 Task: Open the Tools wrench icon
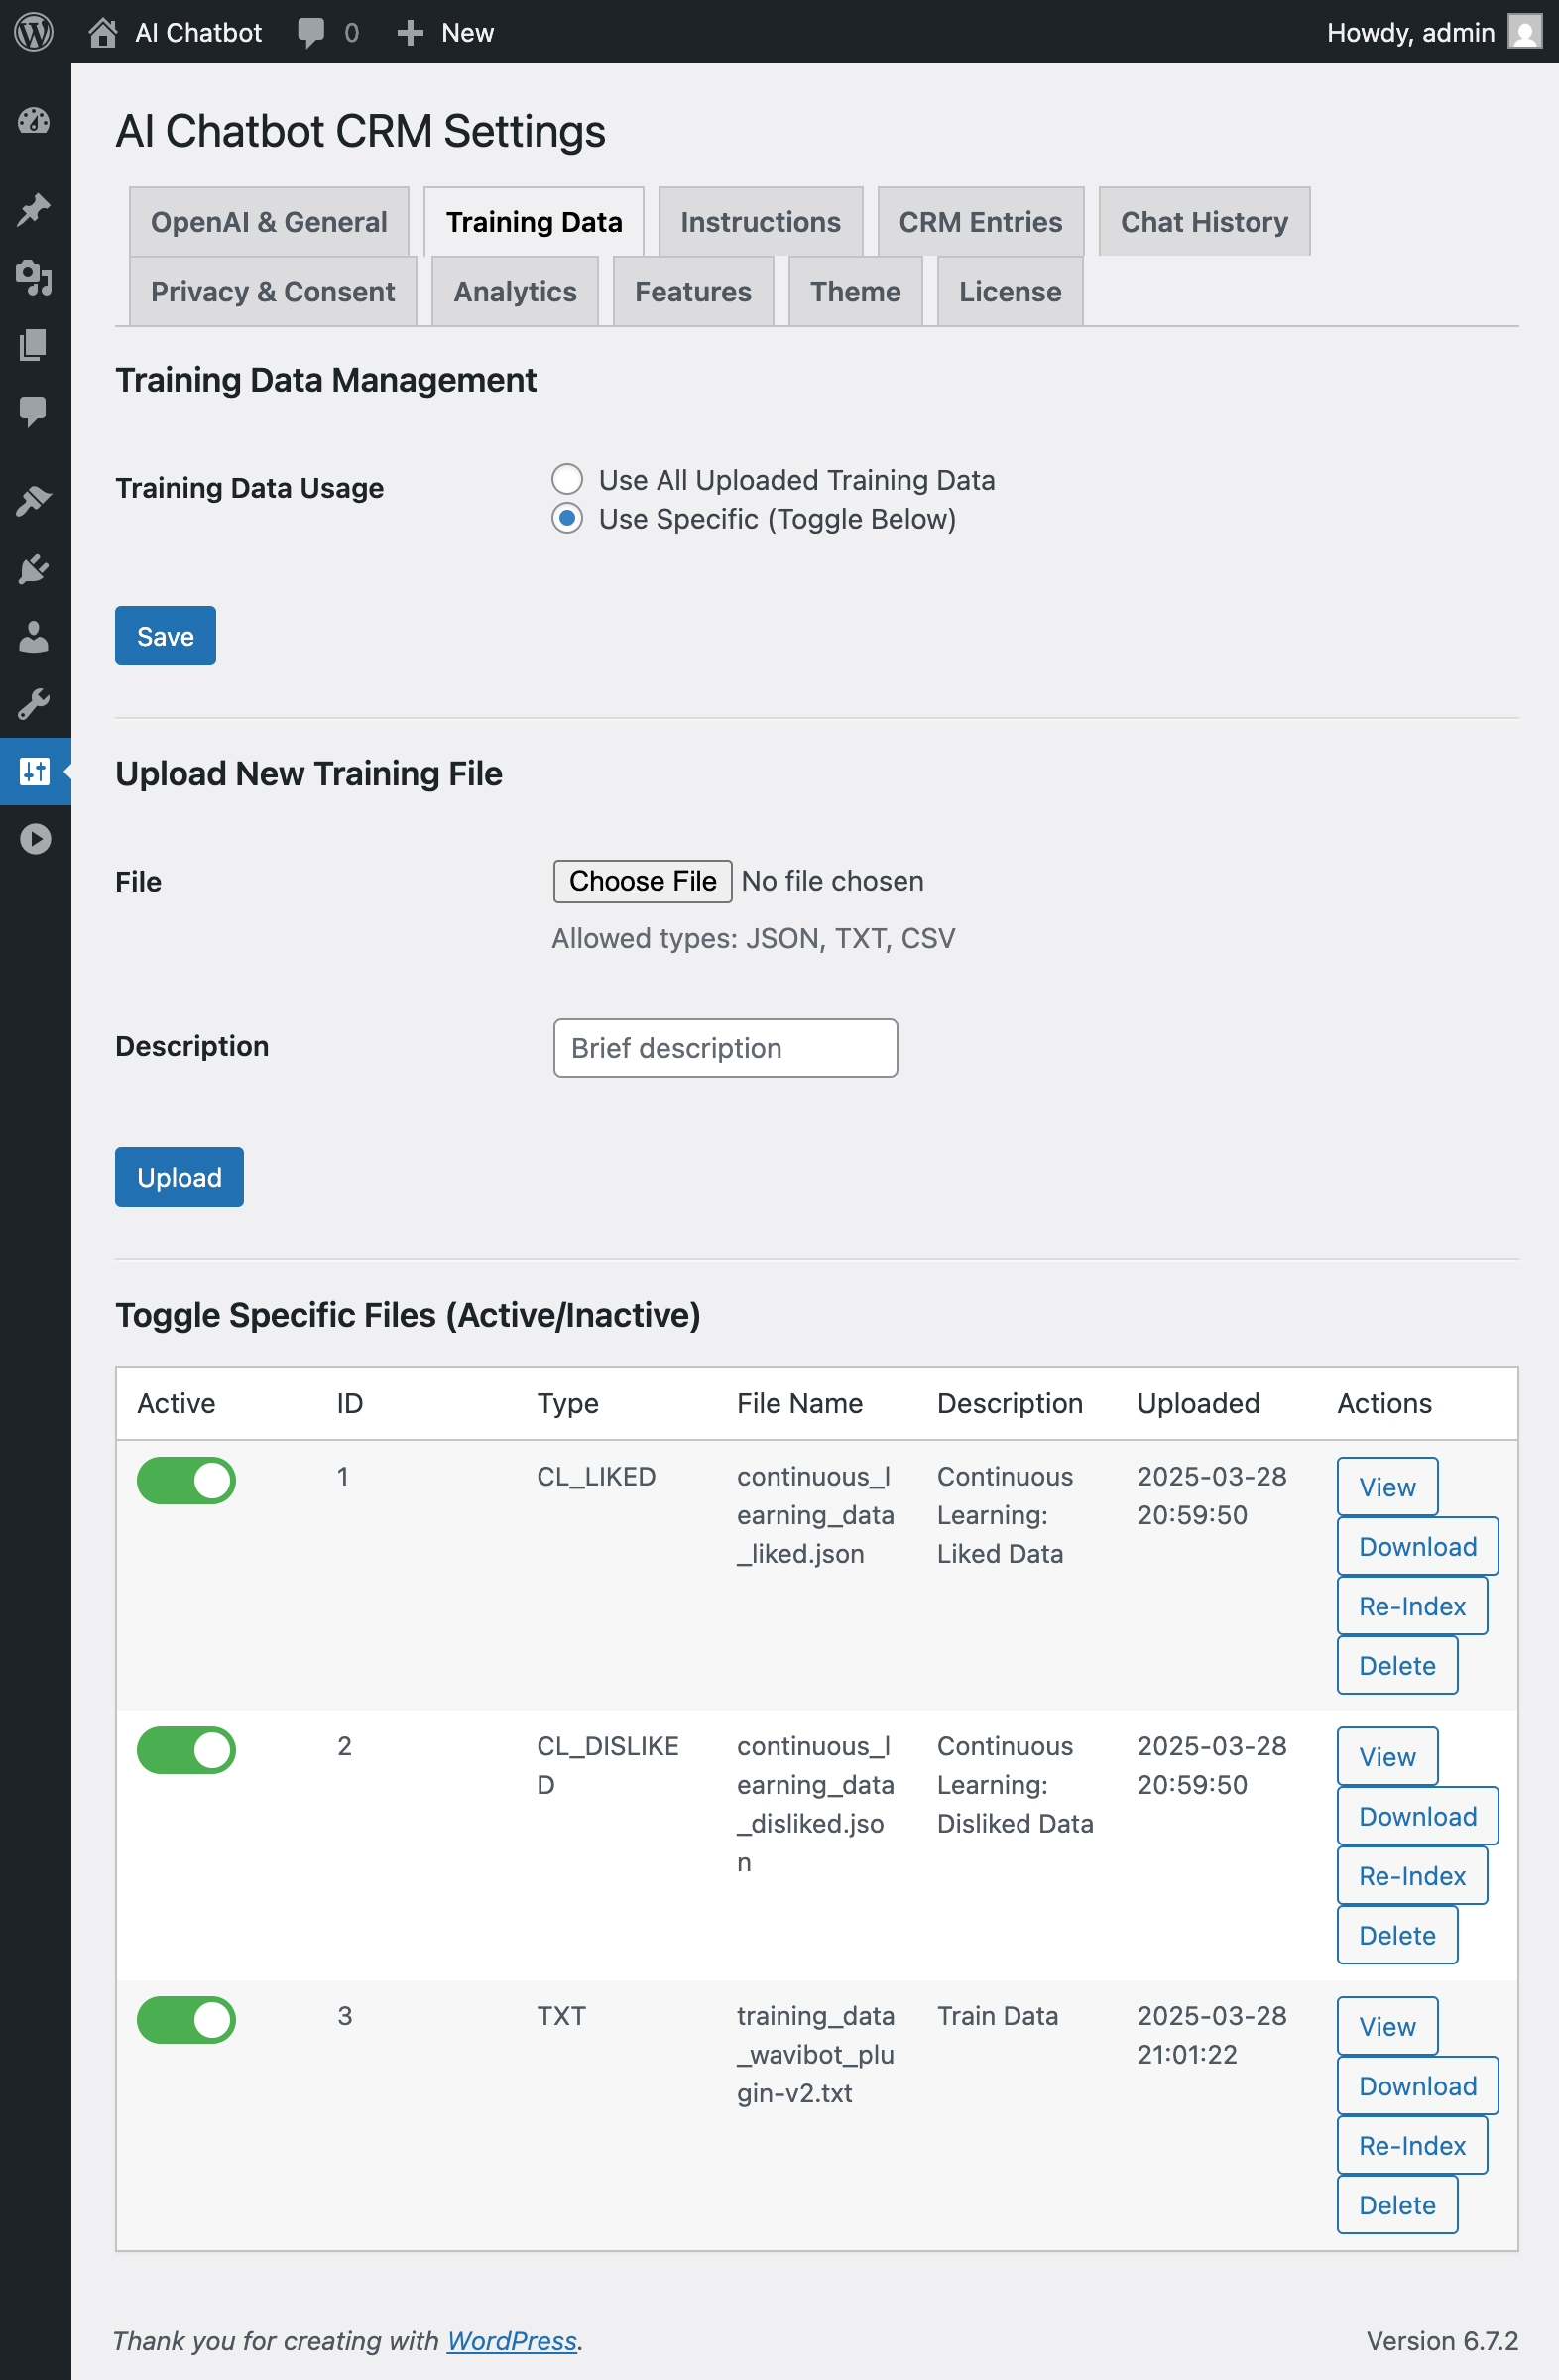click(x=34, y=704)
